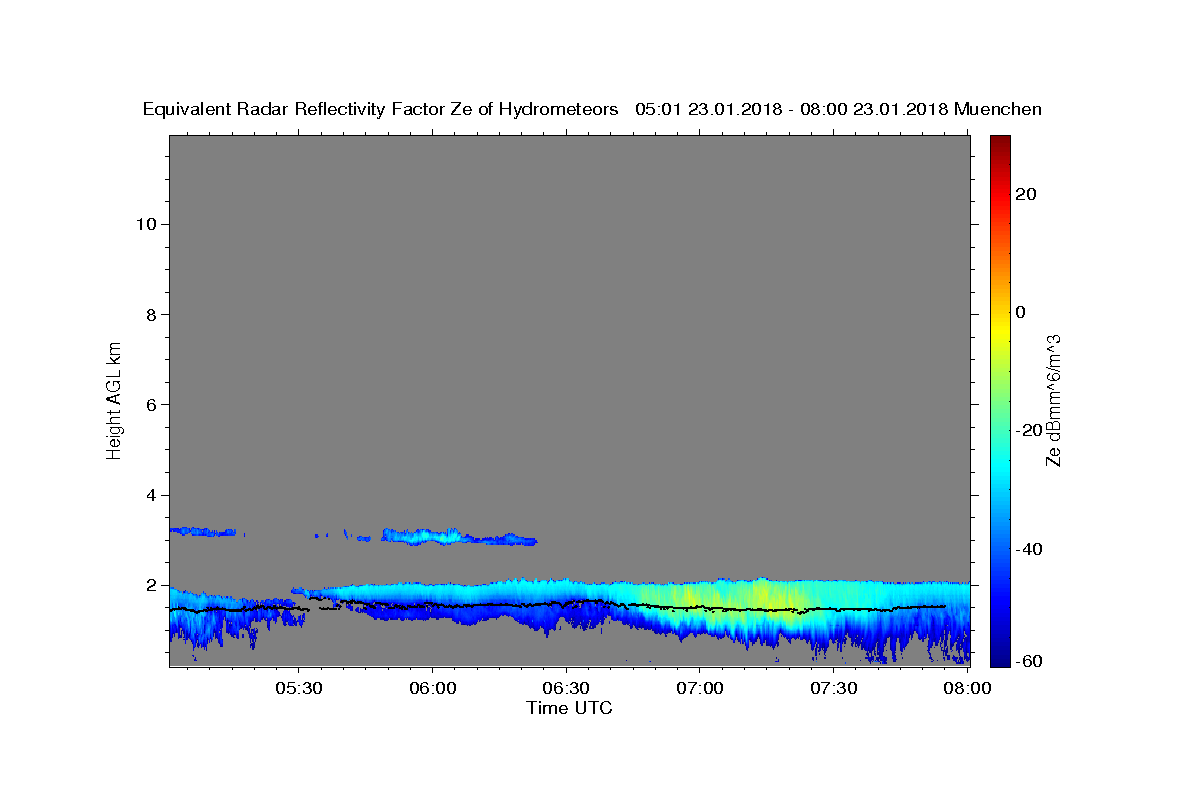
Task: Click the black cloud-base line near 06:30
Action: [x=566, y=603]
